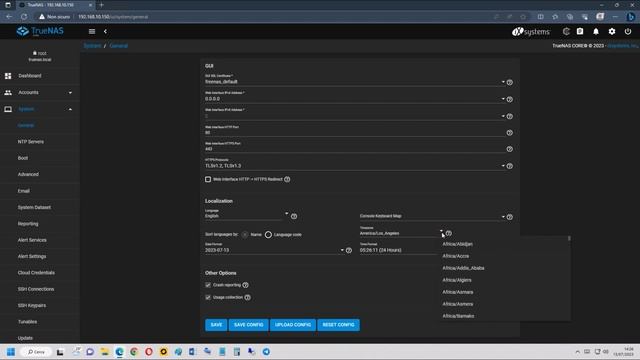Viewport: 640px width, 360px height.
Task: Show help for Console Keyboard Map
Action: 509,217
